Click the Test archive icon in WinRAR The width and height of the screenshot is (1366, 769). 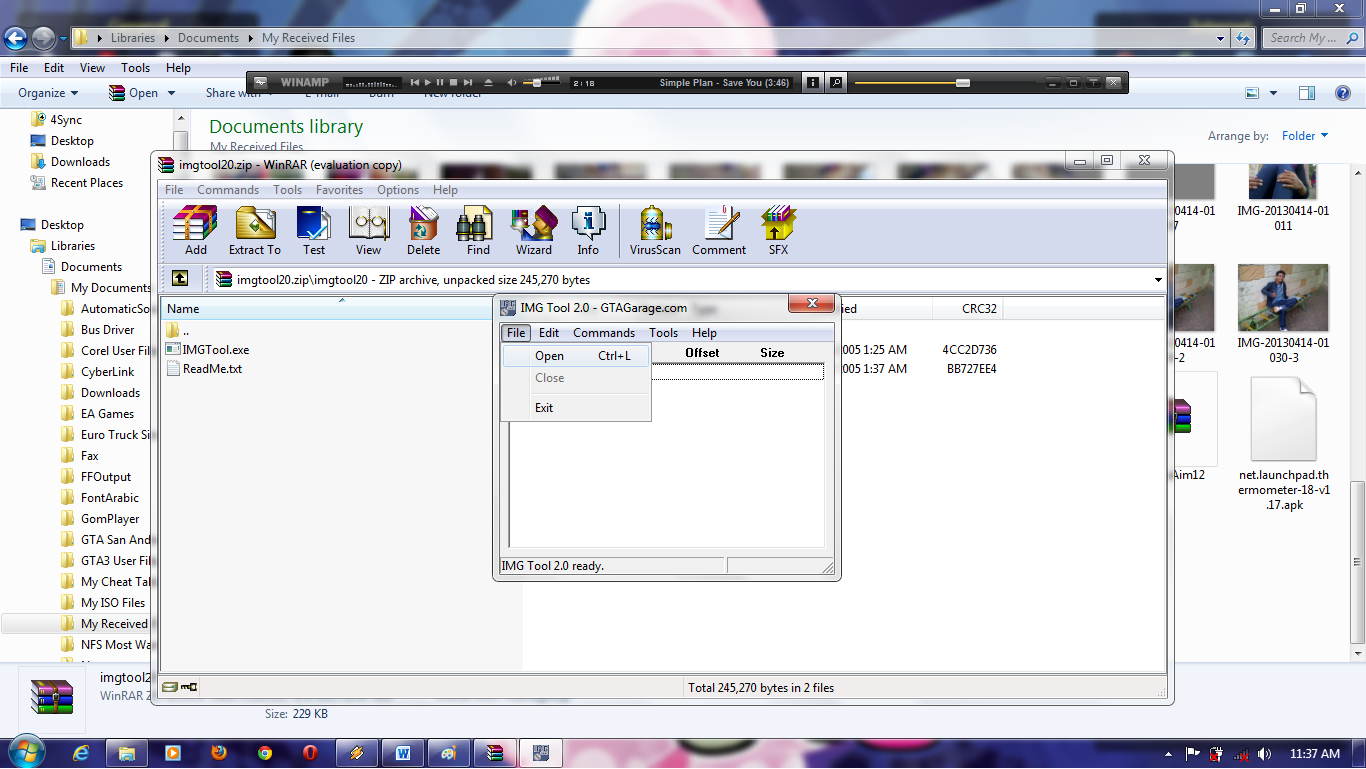[x=314, y=231]
